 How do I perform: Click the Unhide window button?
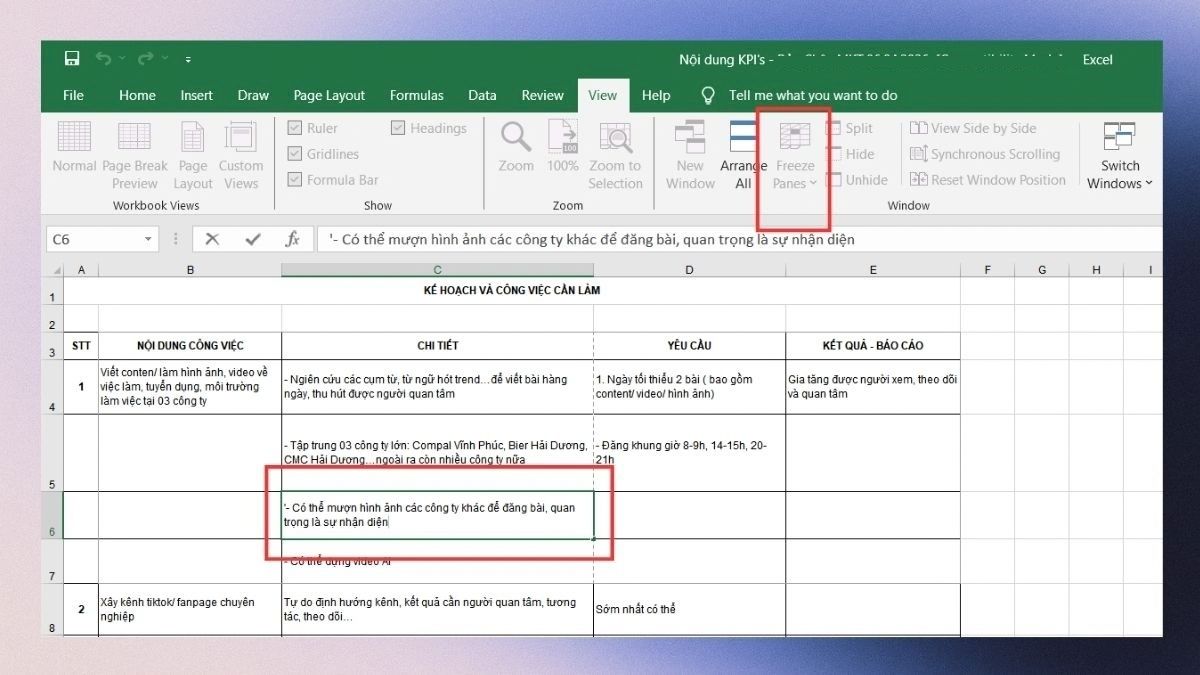pyautogui.click(x=857, y=180)
